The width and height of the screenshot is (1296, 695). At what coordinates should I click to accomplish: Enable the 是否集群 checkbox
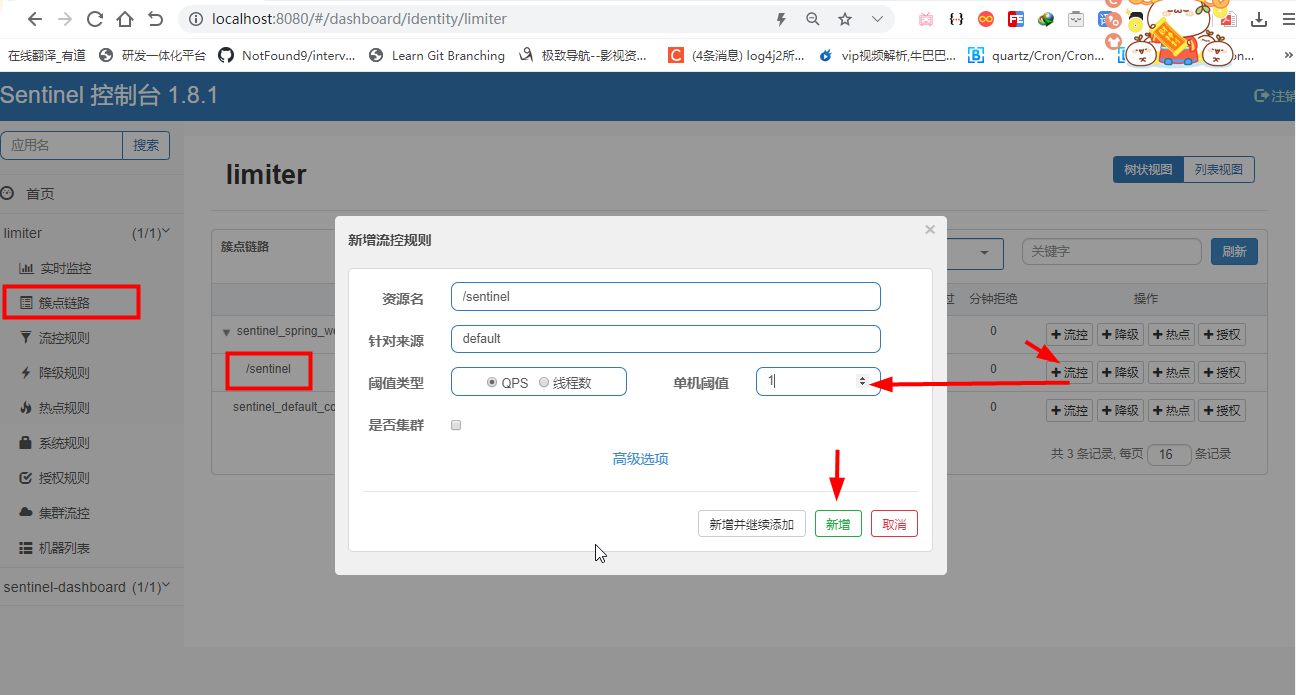pos(456,424)
